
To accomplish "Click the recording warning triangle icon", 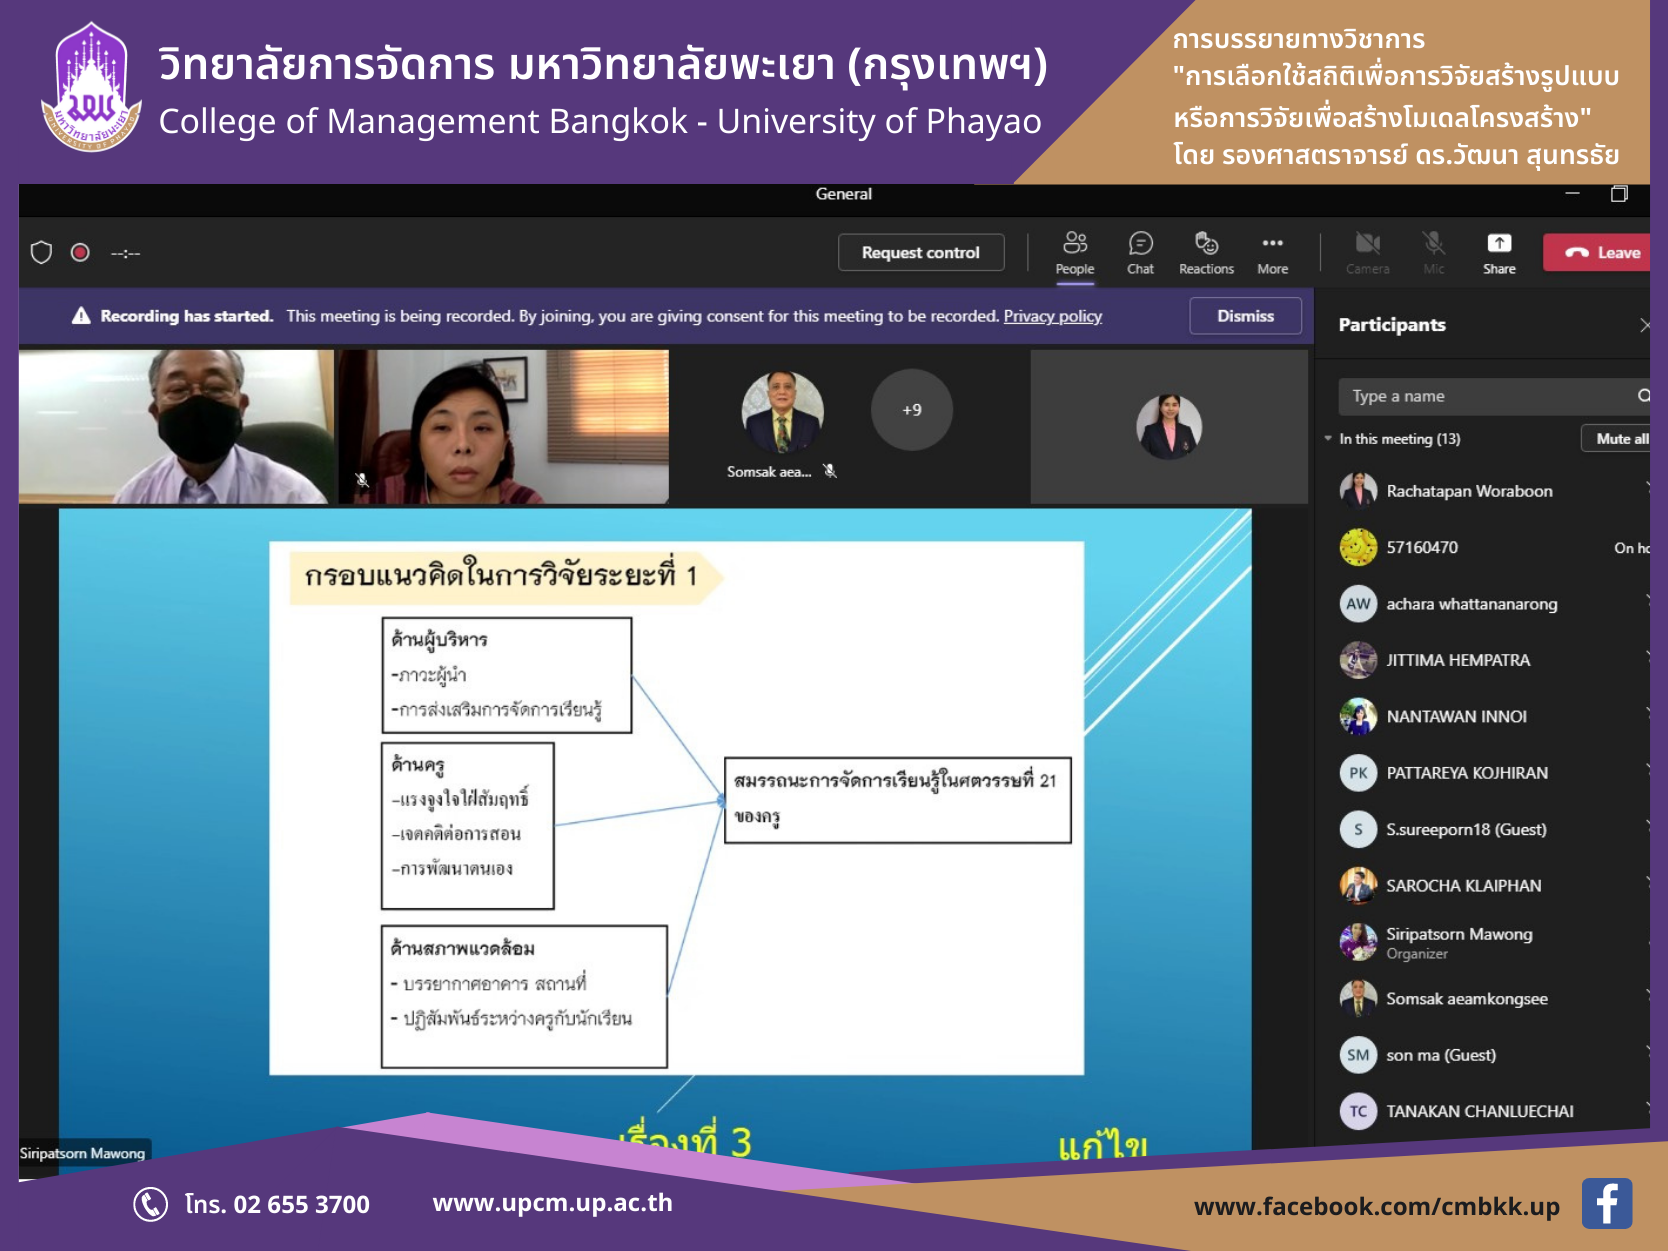I will 81,316.
